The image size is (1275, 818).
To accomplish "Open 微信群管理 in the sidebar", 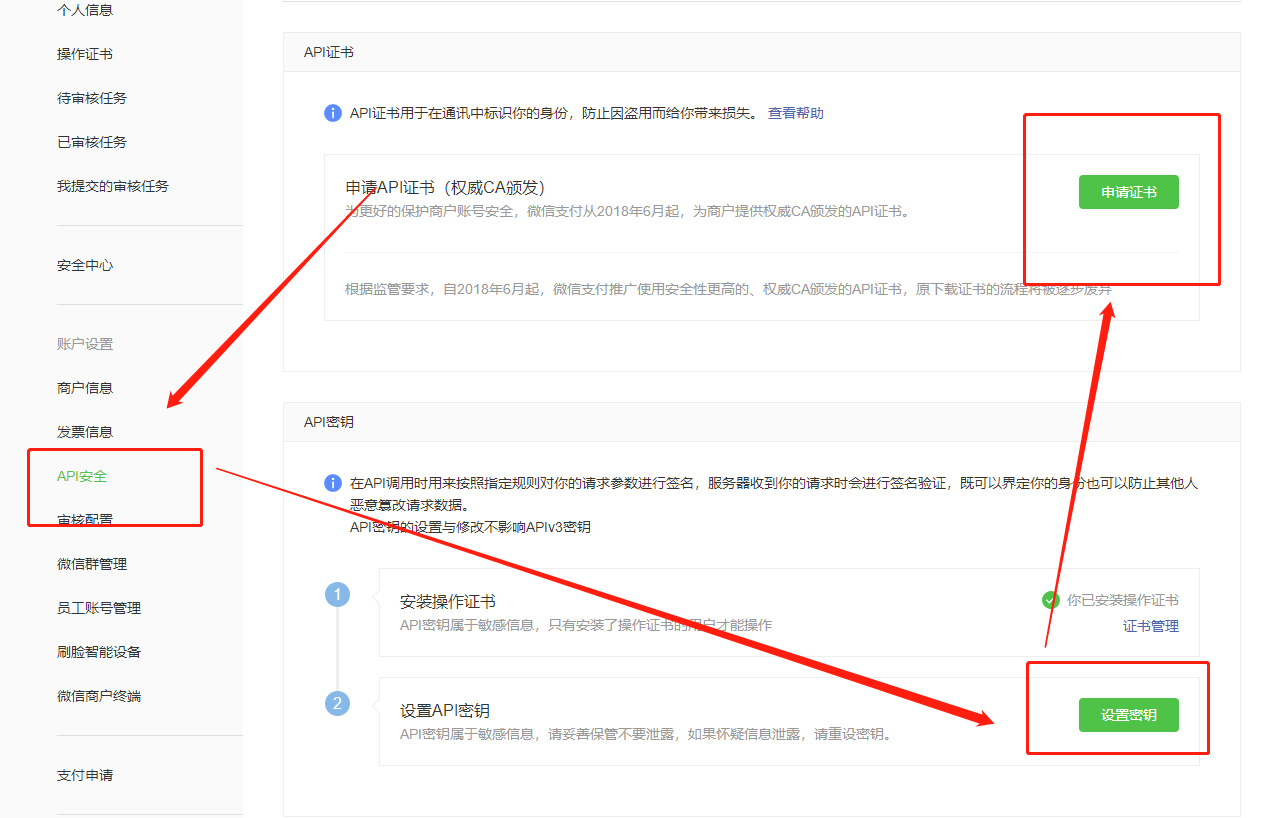I will (x=92, y=564).
